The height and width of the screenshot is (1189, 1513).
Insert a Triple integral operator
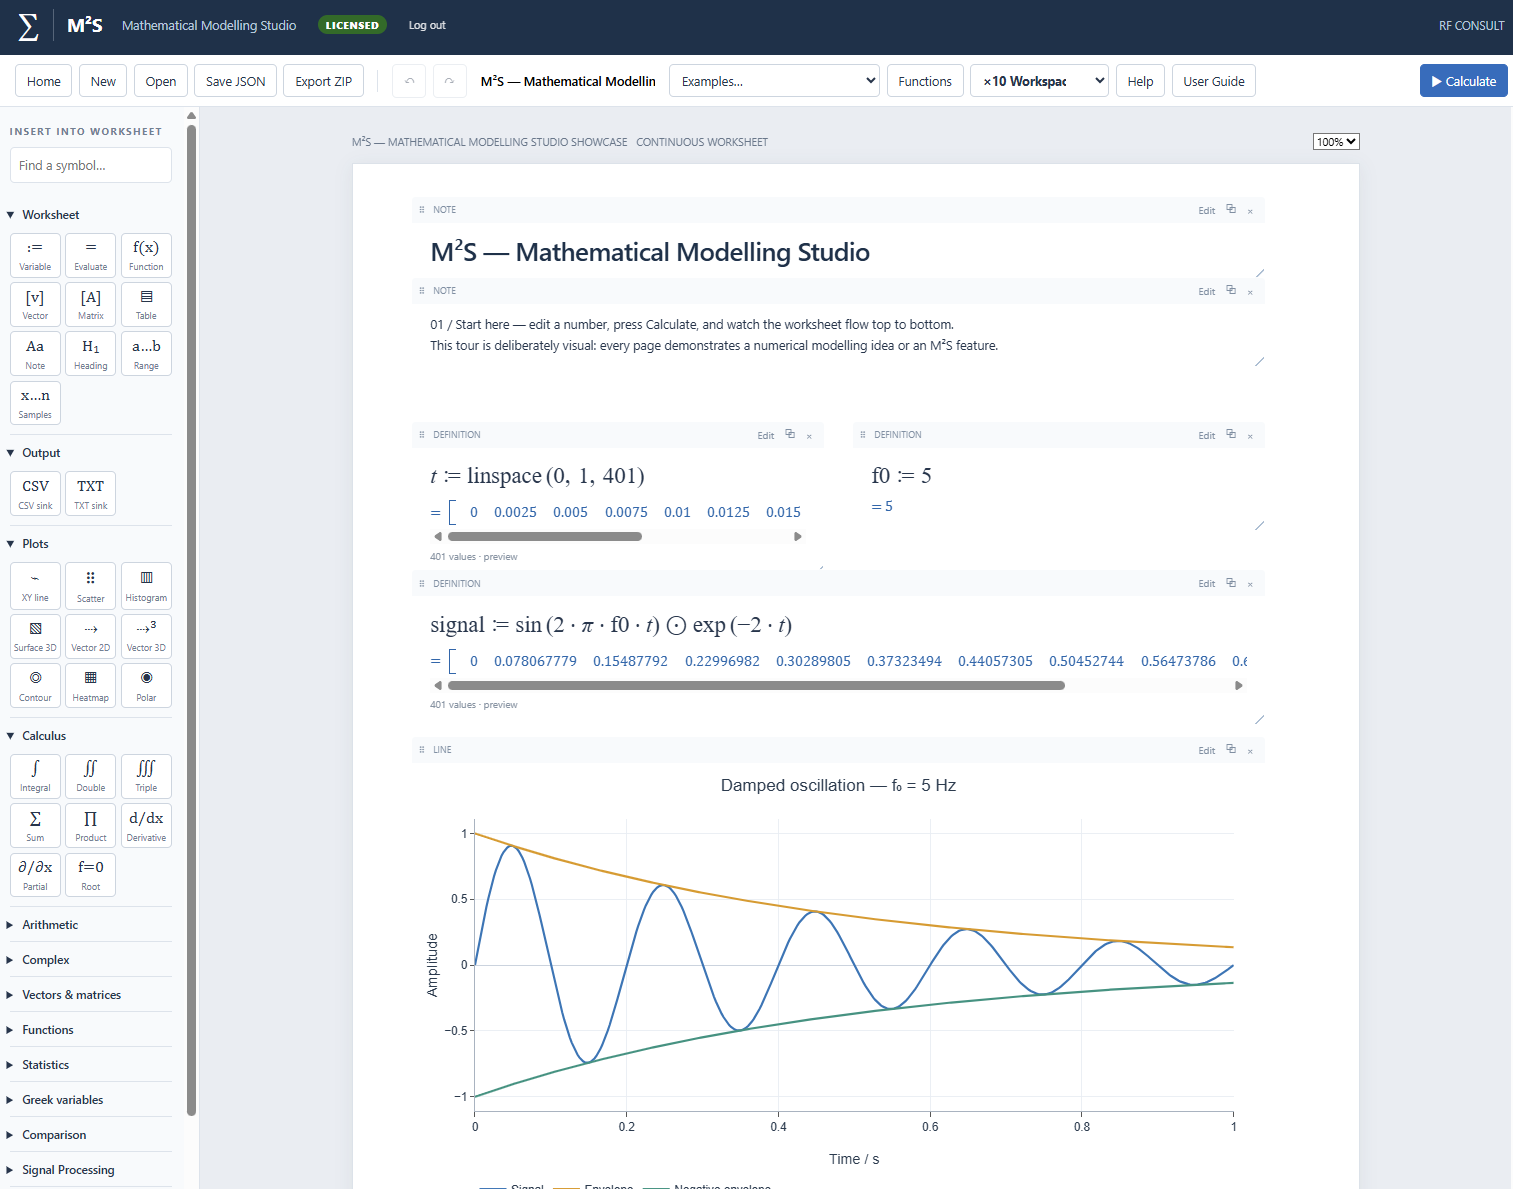(x=146, y=776)
